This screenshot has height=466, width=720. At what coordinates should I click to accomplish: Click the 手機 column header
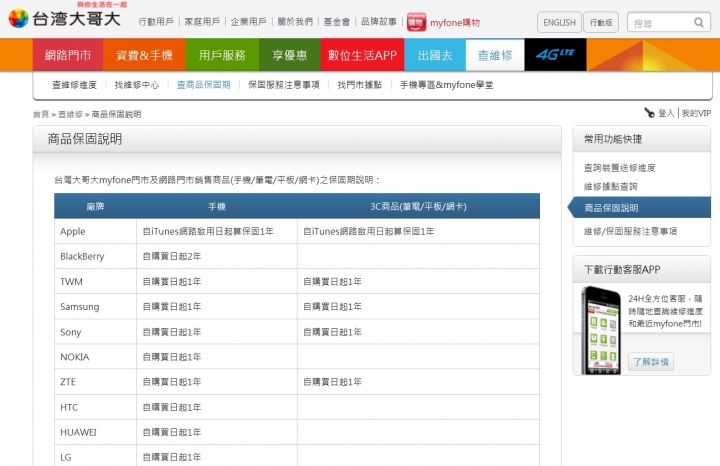tap(217, 206)
